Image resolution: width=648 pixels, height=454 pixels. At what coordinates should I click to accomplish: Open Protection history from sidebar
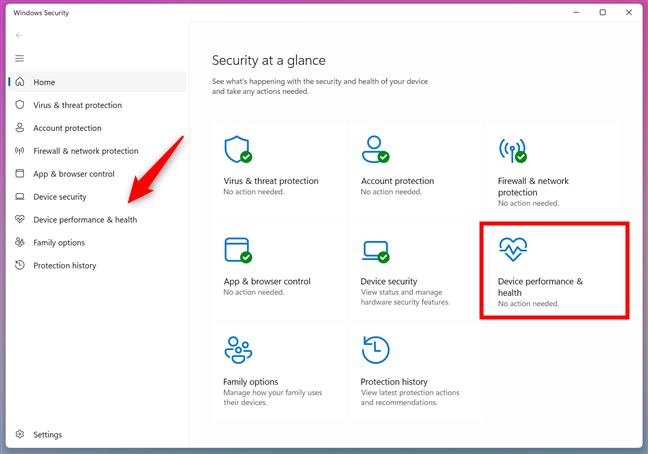click(98, 265)
